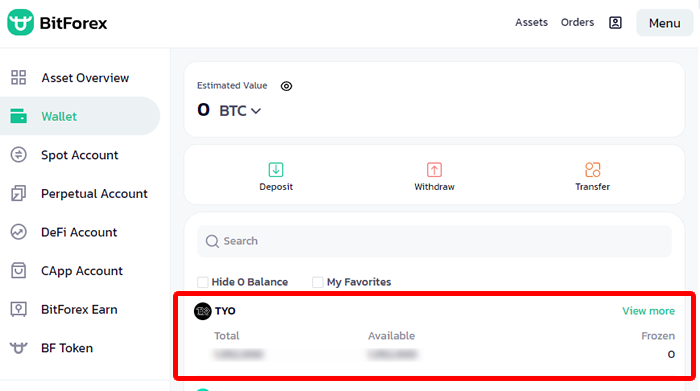The height and width of the screenshot is (391, 700).
Task: Check the Hide 0 Balance checkbox
Action: click(x=203, y=282)
